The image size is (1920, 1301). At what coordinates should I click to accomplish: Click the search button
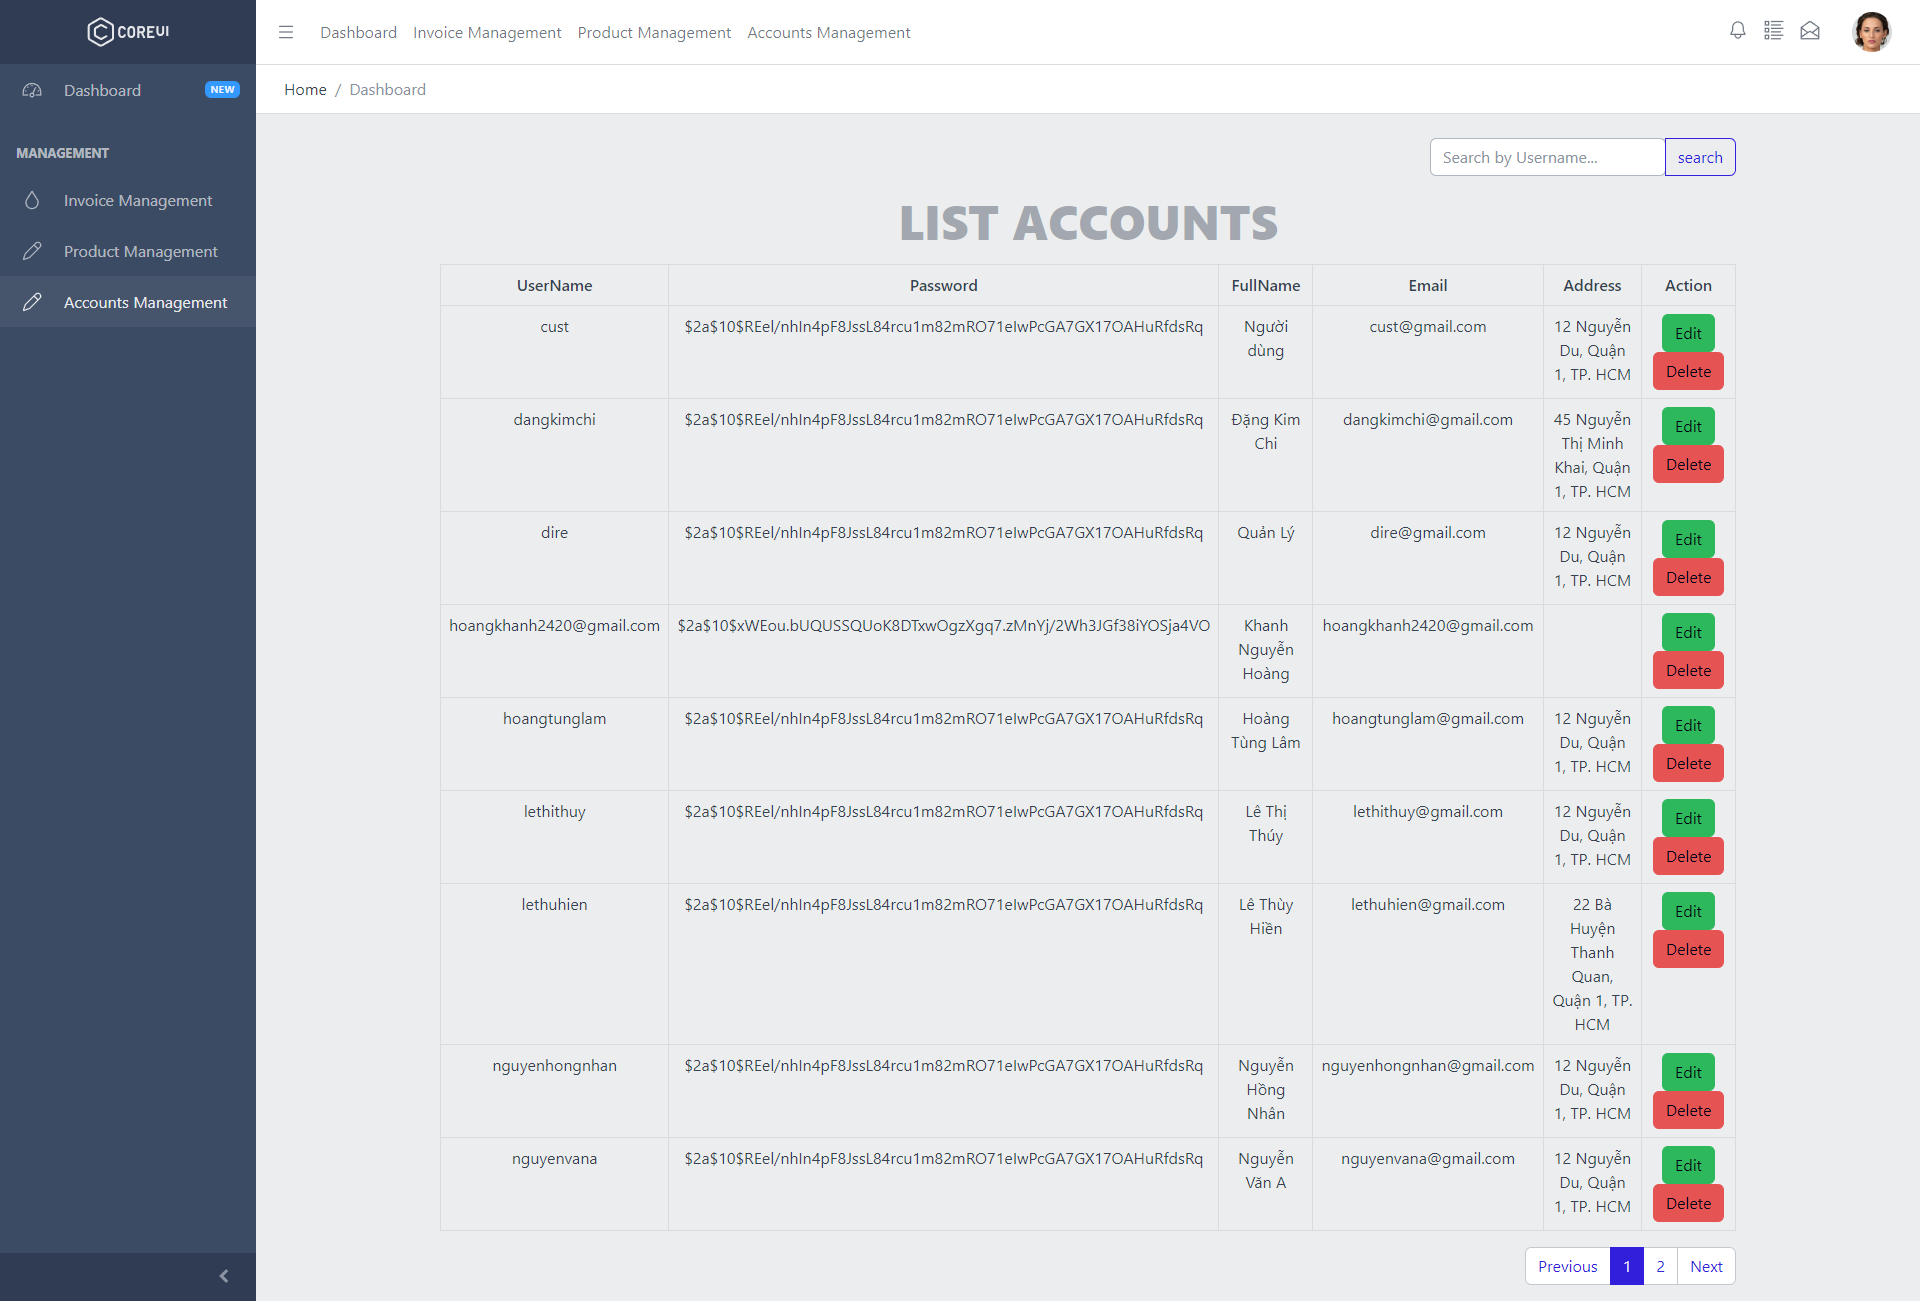coord(1700,157)
